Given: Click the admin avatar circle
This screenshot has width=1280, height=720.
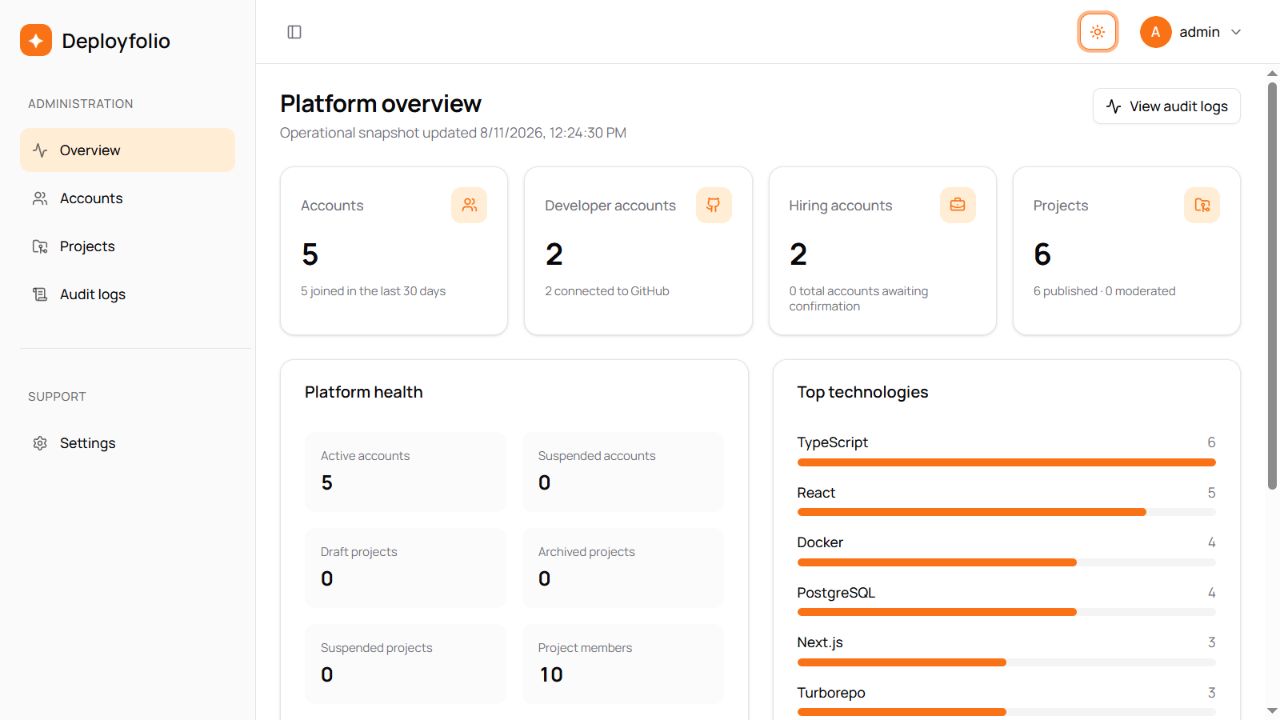Looking at the screenshot, I should pyautogui.click(x=1155, y=32).
